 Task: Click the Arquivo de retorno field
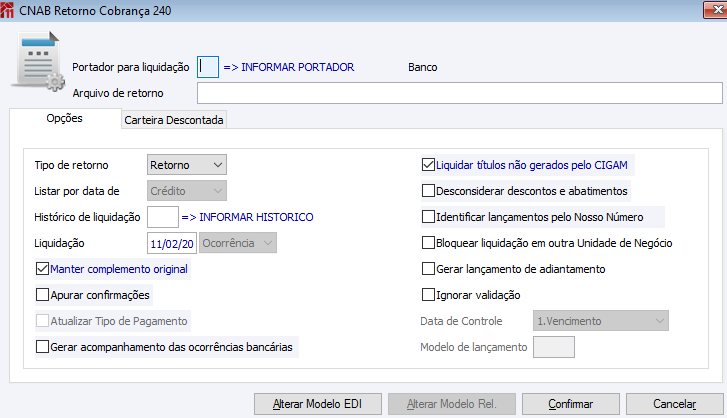point(459,94)
